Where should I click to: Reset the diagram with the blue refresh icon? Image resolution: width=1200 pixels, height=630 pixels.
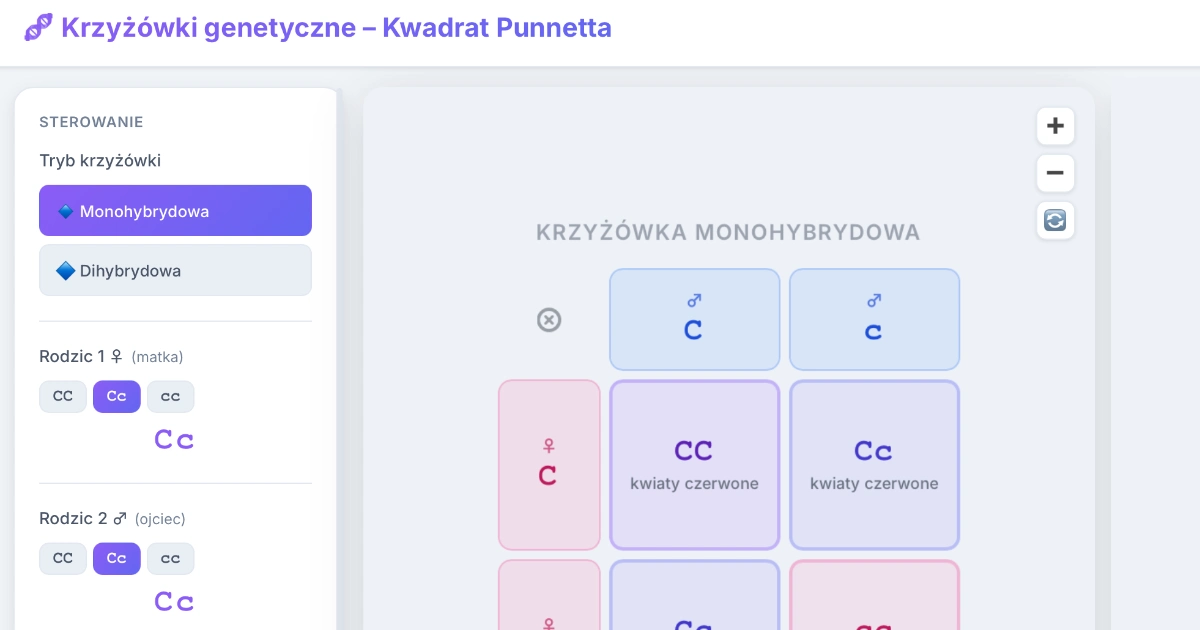1055,220
